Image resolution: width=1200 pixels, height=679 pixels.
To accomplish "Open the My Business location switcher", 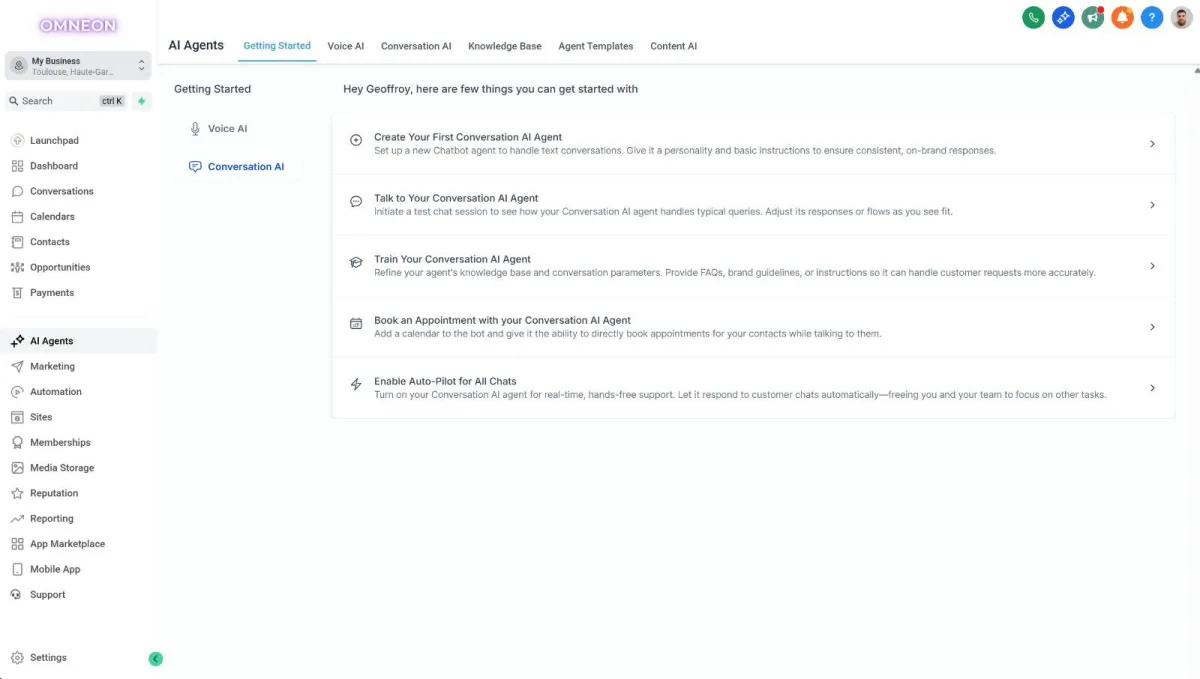I will pyautogui.click(x=78, y=66).
